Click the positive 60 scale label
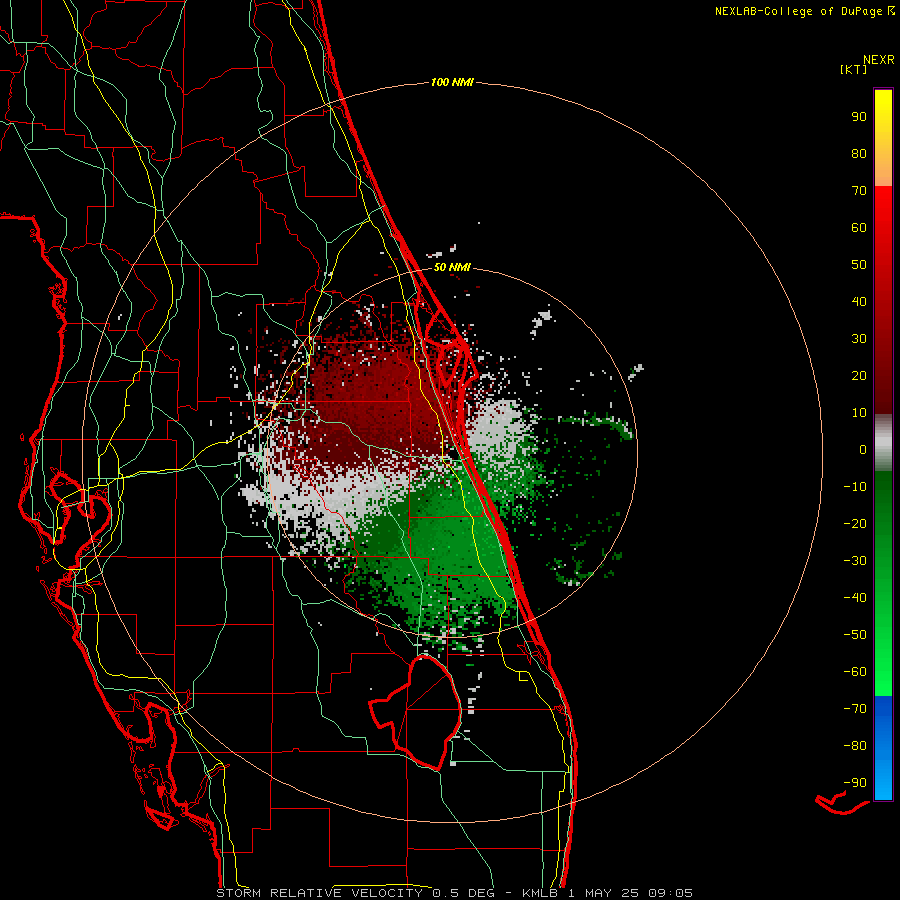Screen dimensions: 900x900 coord(859,227)
